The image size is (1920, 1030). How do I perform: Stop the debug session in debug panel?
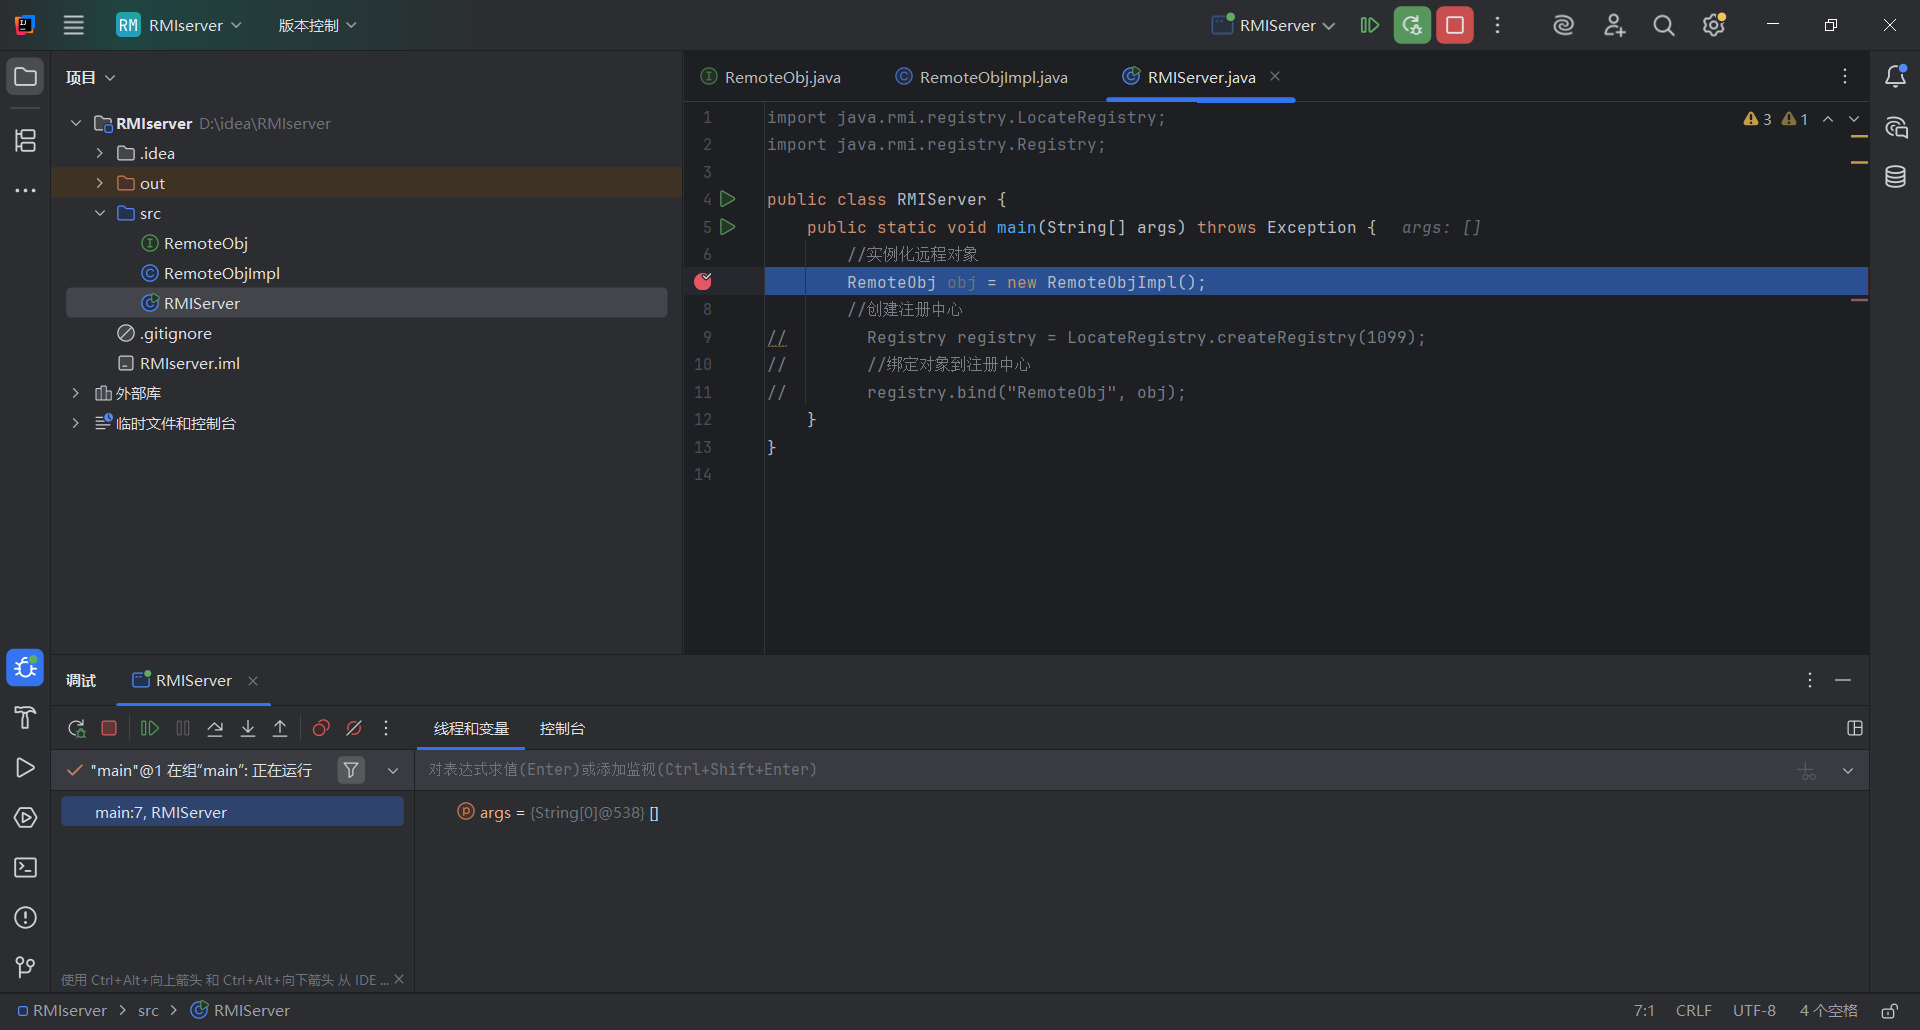109,729
